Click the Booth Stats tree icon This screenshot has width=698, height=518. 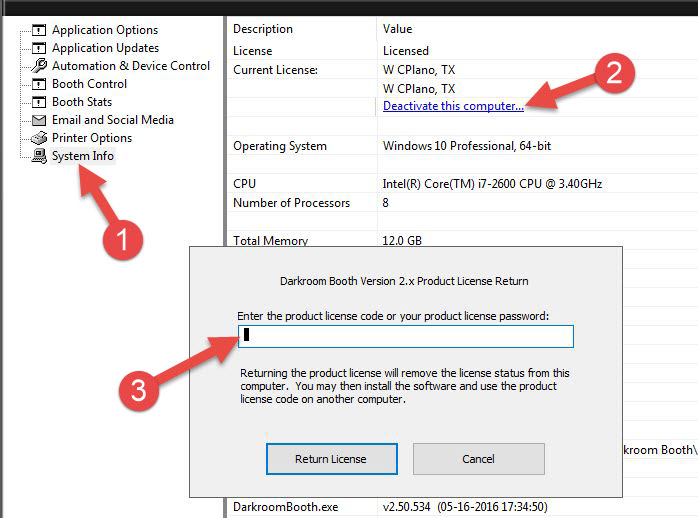point(39,102)
